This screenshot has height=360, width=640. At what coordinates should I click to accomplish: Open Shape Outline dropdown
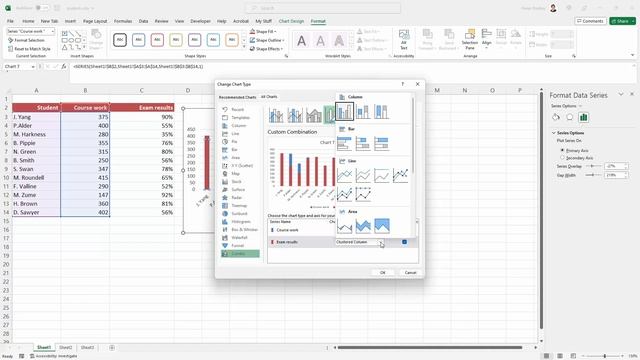[x=267, y=40]
